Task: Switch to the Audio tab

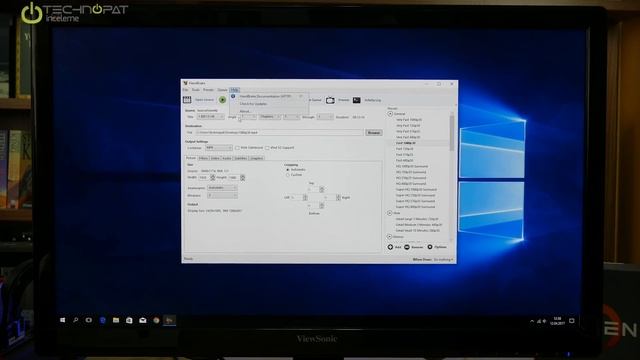Action: 227,158
